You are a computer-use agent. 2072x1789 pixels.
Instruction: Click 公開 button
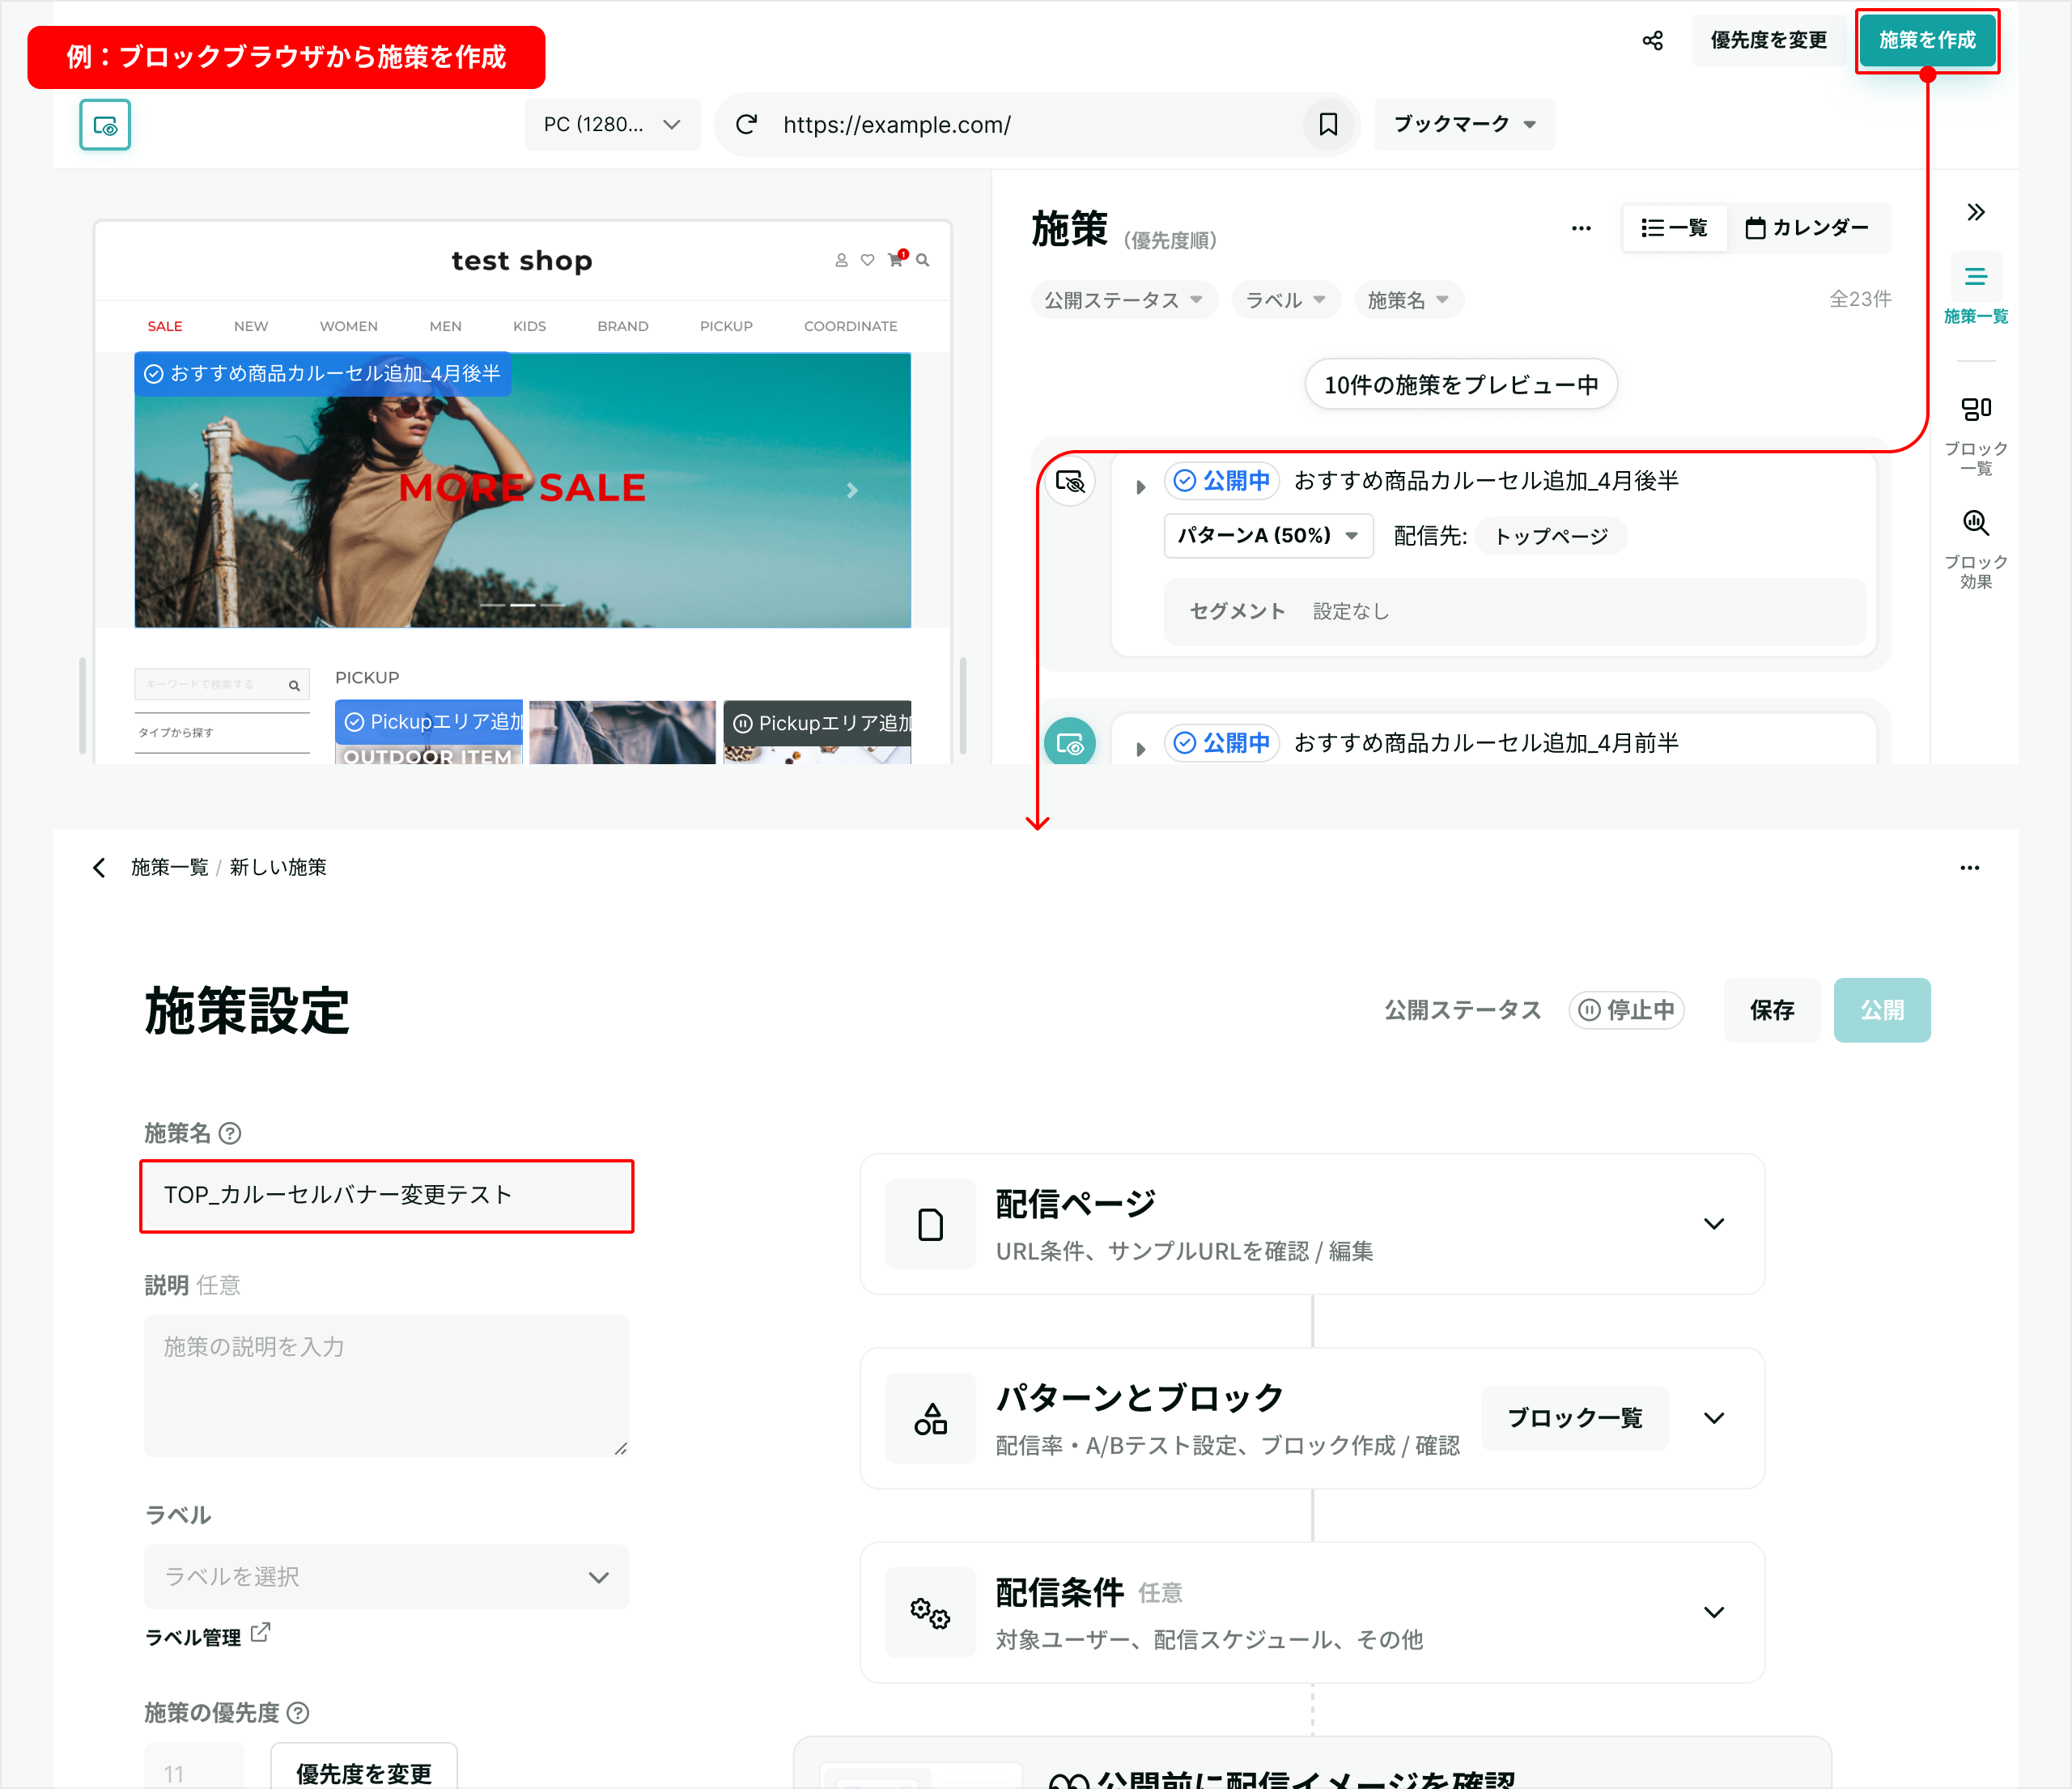point(1882,1010)
